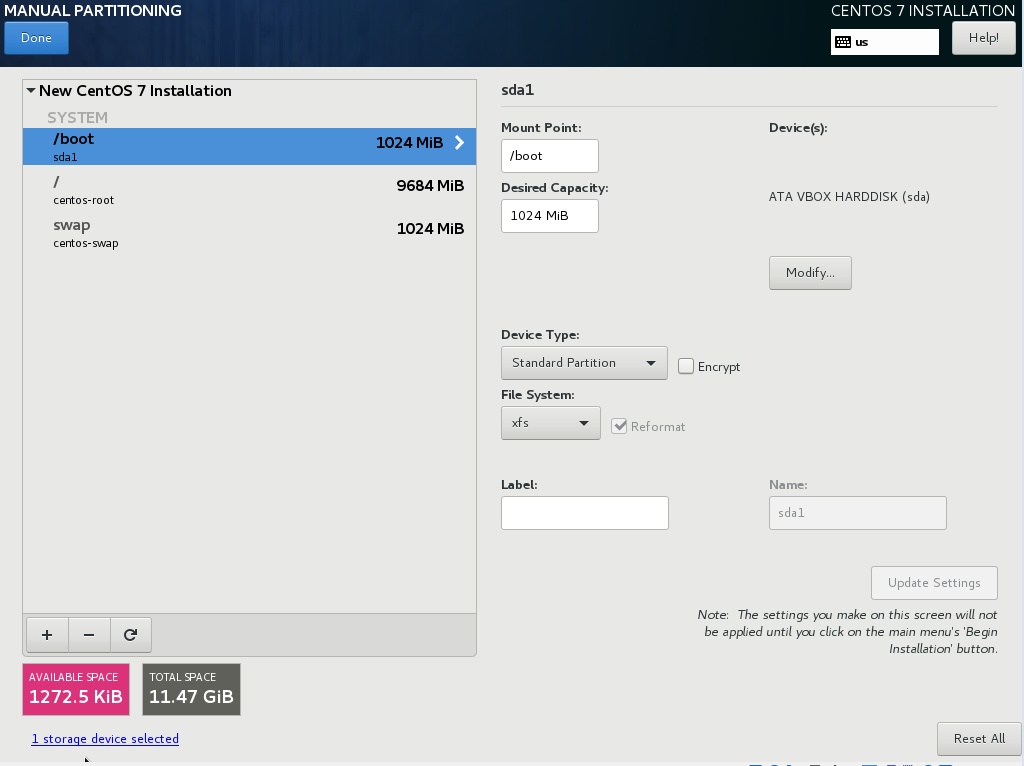Select the swap centos-swap partition
Screen dimensions: 1024x766
[x=249, y=233]
